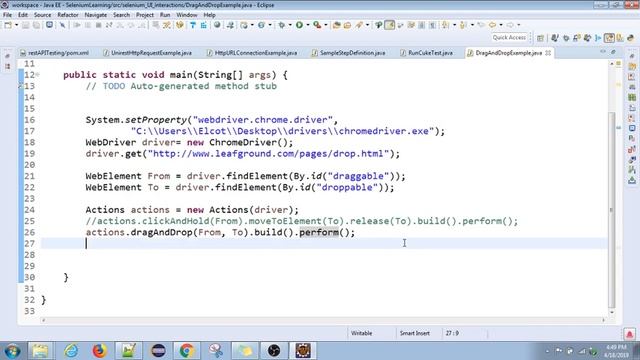The width and height of the screenshot is (640, 360).
Task: Click the Search flashlight toolbar icon
Action: point(359,25)
